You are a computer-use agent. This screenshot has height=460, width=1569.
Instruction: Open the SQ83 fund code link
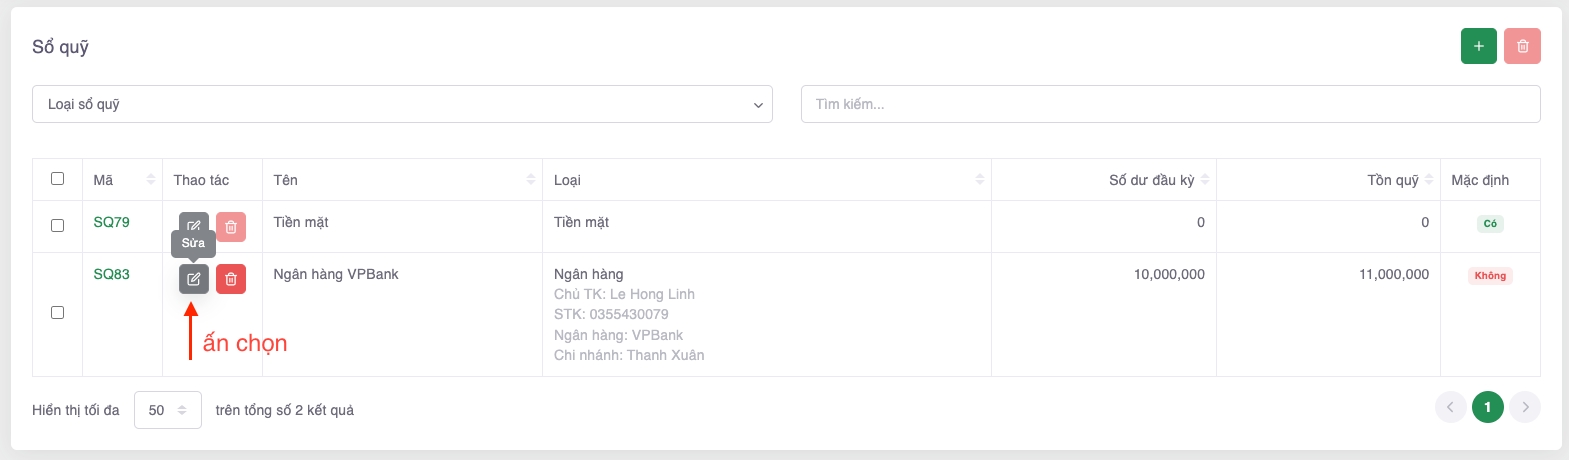tap(111, 274)
